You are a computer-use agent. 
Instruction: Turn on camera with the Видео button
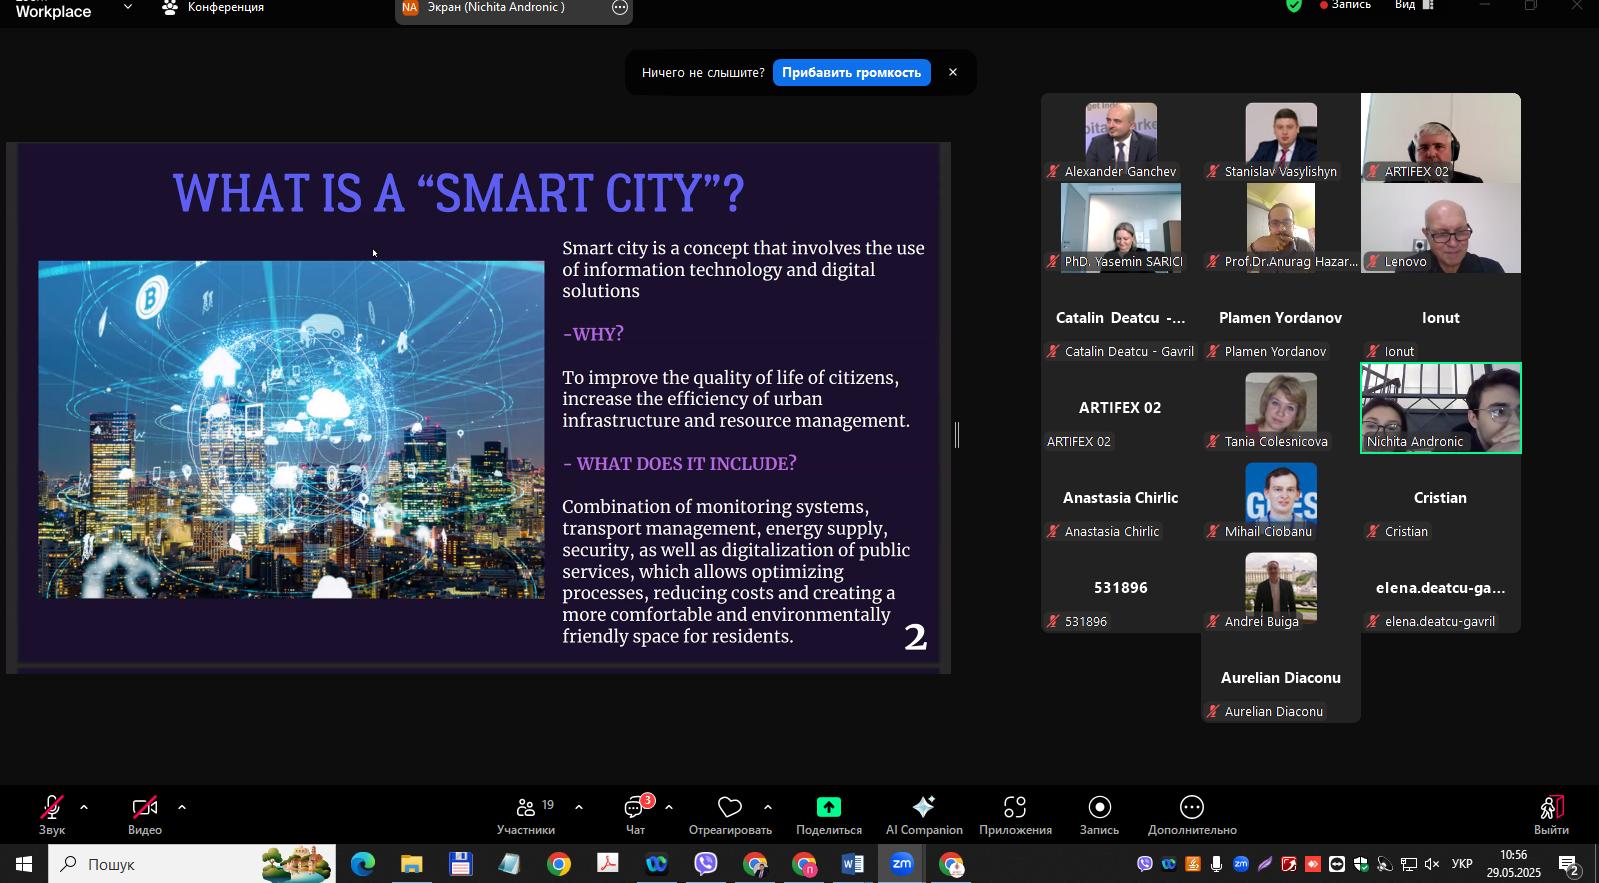[145, 815]
